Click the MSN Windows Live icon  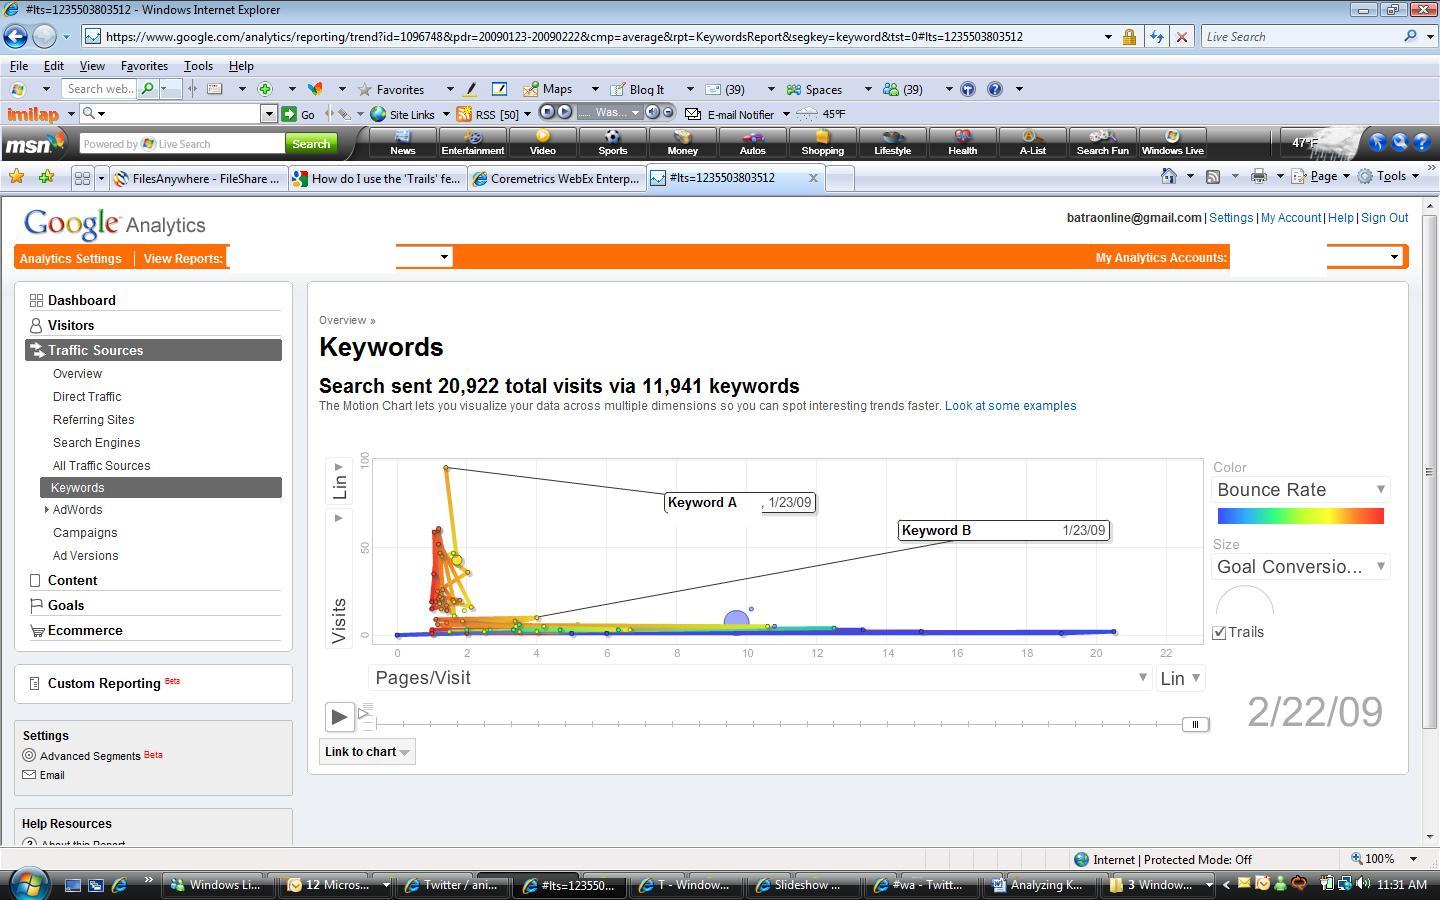(x=1172, y=143)
